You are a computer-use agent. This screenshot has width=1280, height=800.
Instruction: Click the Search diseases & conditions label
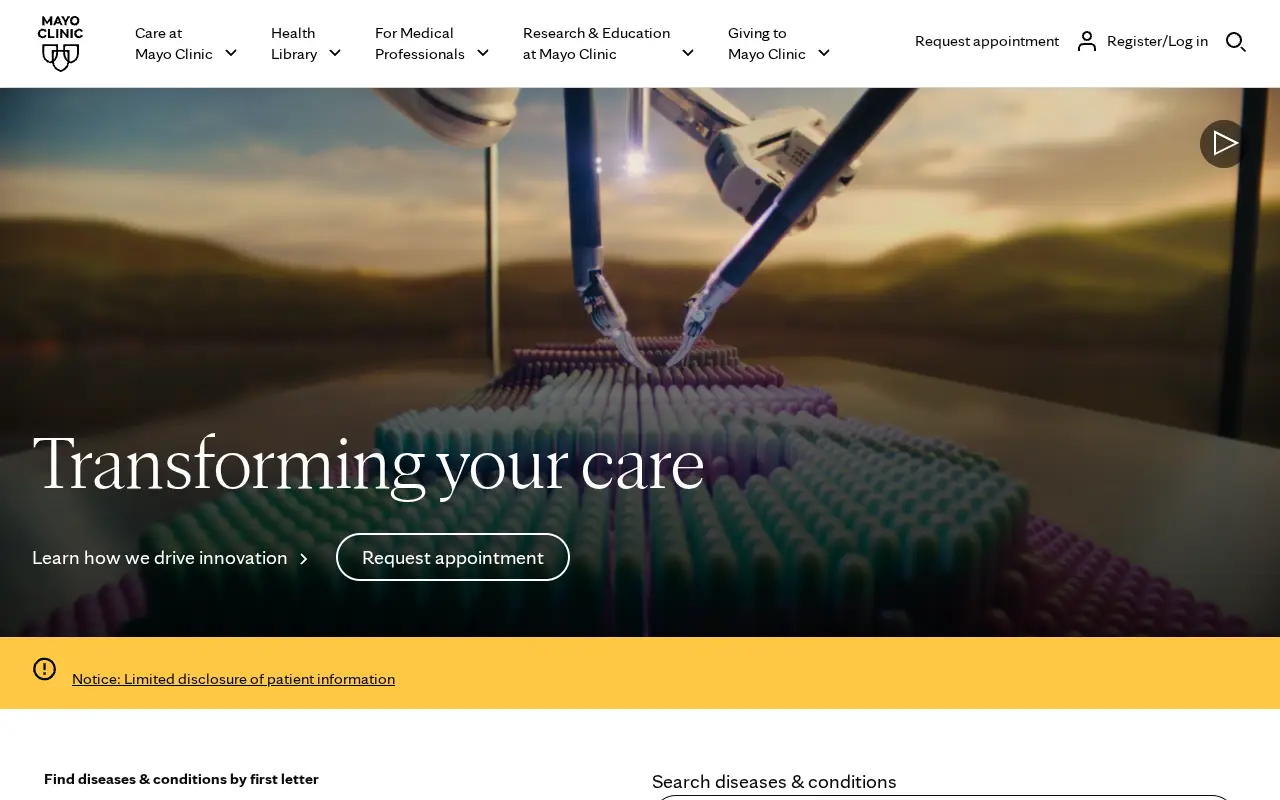point(774,782)
